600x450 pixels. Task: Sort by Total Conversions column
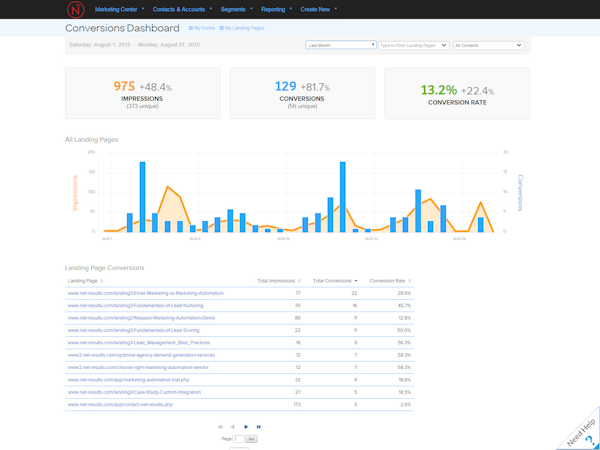click(333, 281)
